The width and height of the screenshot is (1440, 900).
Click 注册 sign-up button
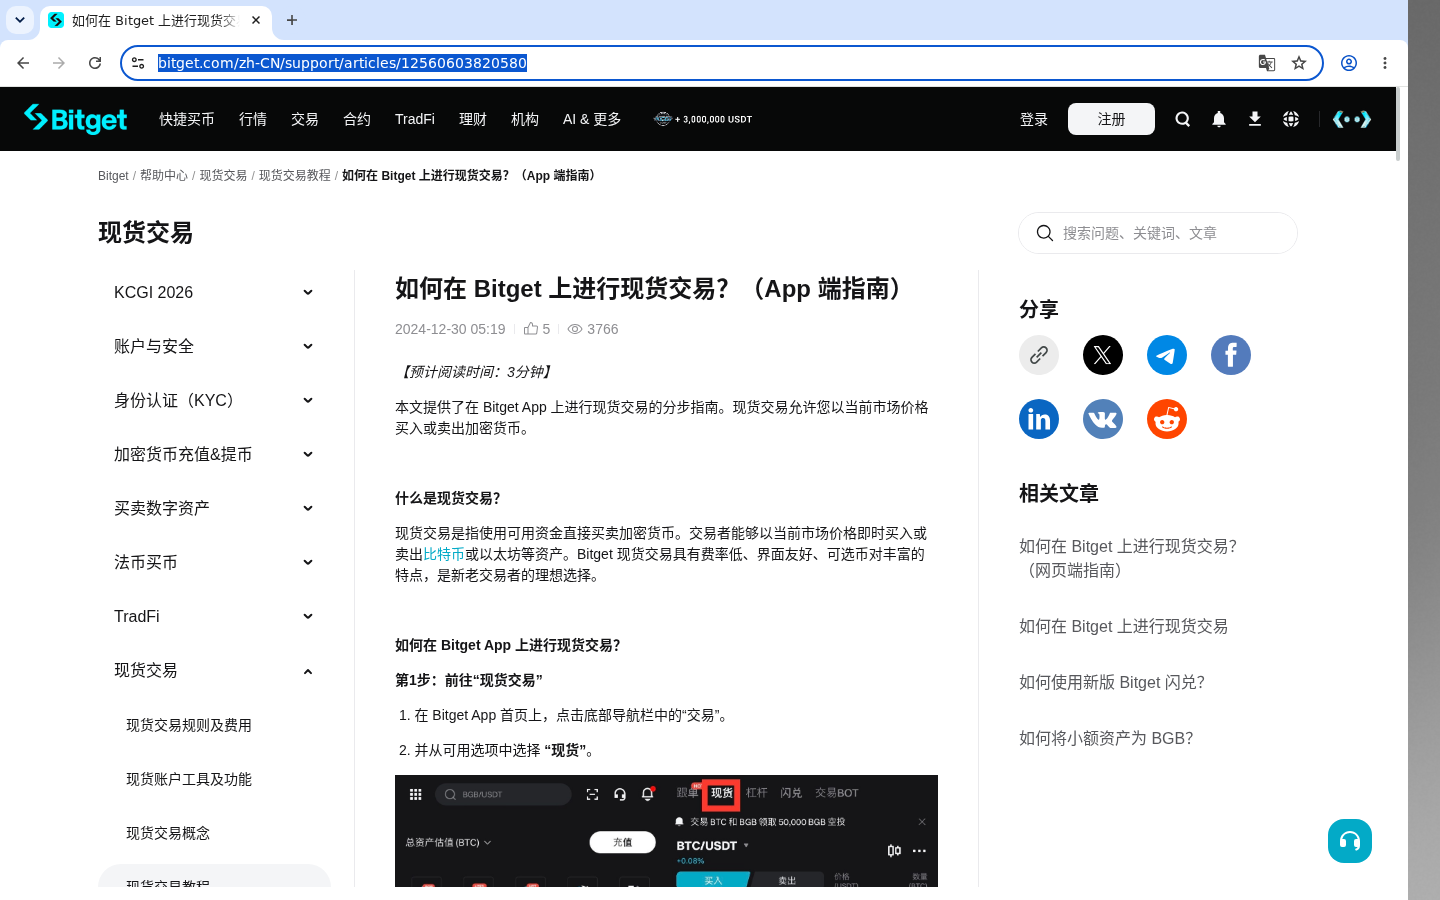1111,119
